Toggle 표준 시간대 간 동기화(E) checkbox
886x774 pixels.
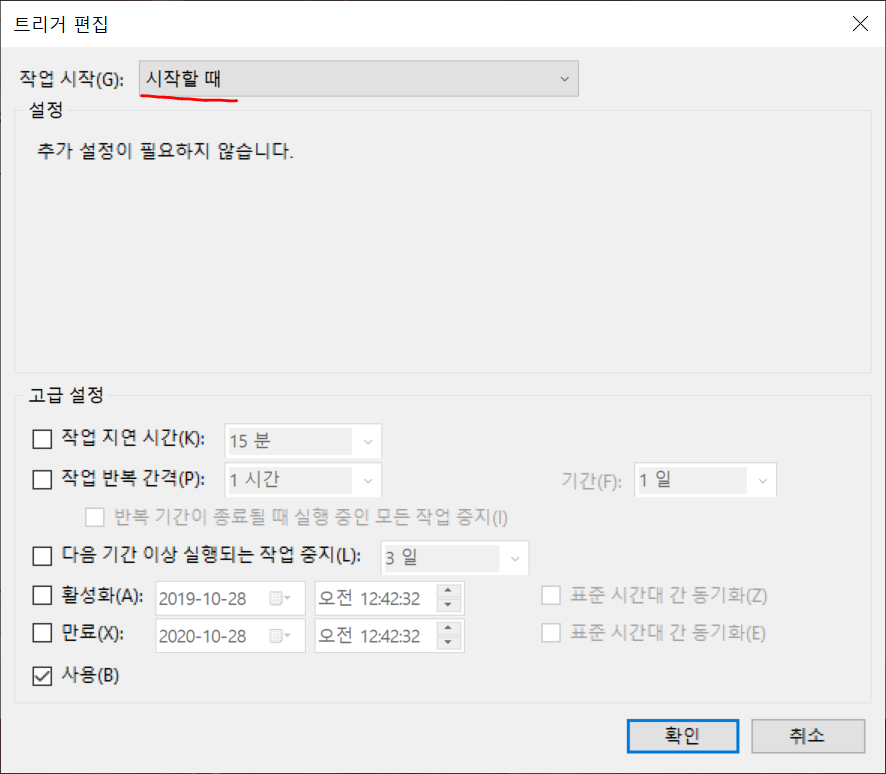[551, 633]
